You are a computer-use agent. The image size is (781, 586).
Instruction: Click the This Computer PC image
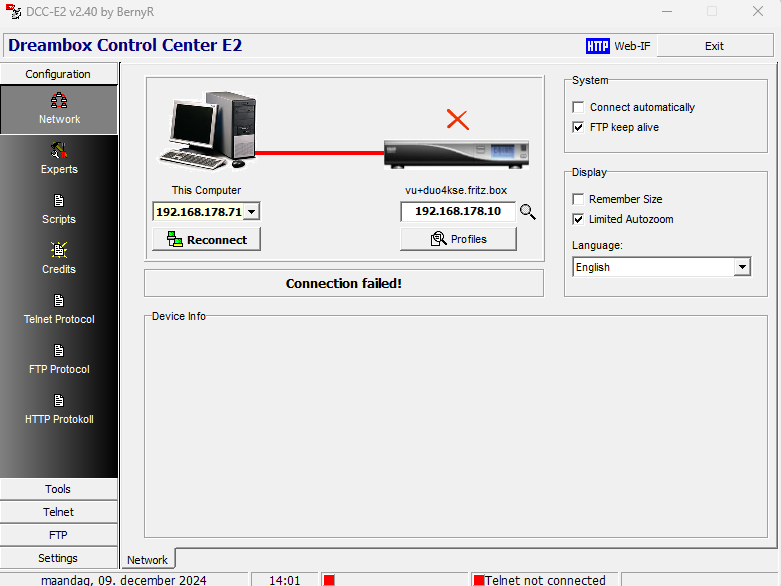pyautogui.click(x=207, y=130)
